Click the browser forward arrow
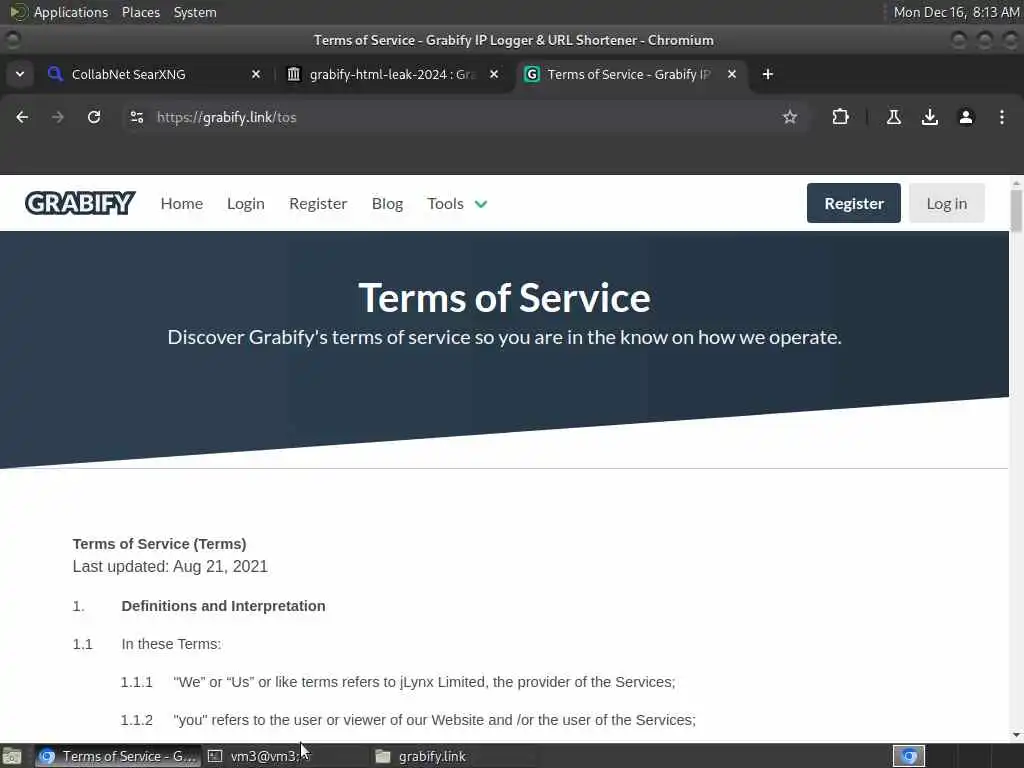1024x768 pixels. tap(58, 117)
